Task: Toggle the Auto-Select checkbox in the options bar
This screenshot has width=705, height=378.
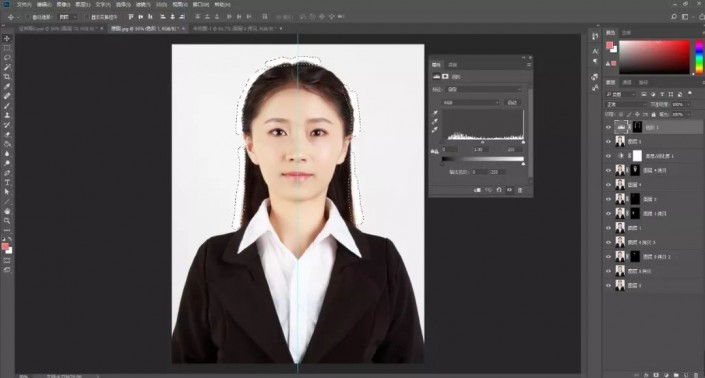Action: pos(28,17)
